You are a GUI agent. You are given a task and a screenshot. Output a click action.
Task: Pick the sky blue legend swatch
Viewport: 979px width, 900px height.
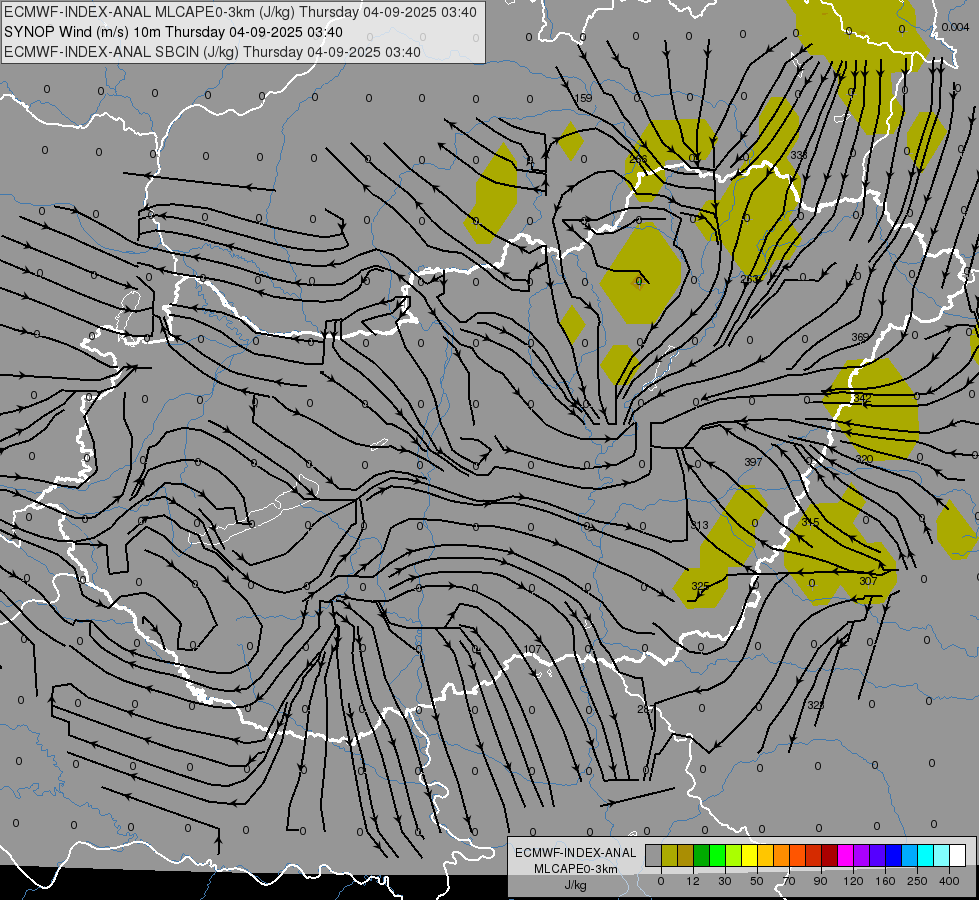click(909, 855)
